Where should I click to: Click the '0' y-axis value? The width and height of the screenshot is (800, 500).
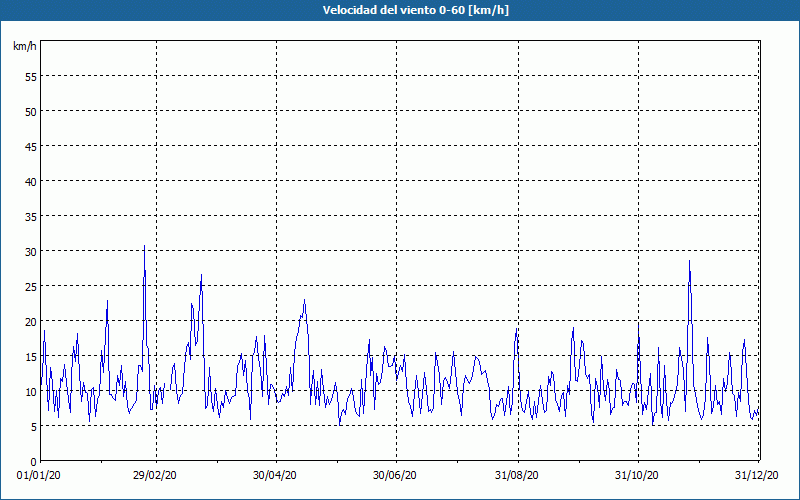click(x=34, y=462)
